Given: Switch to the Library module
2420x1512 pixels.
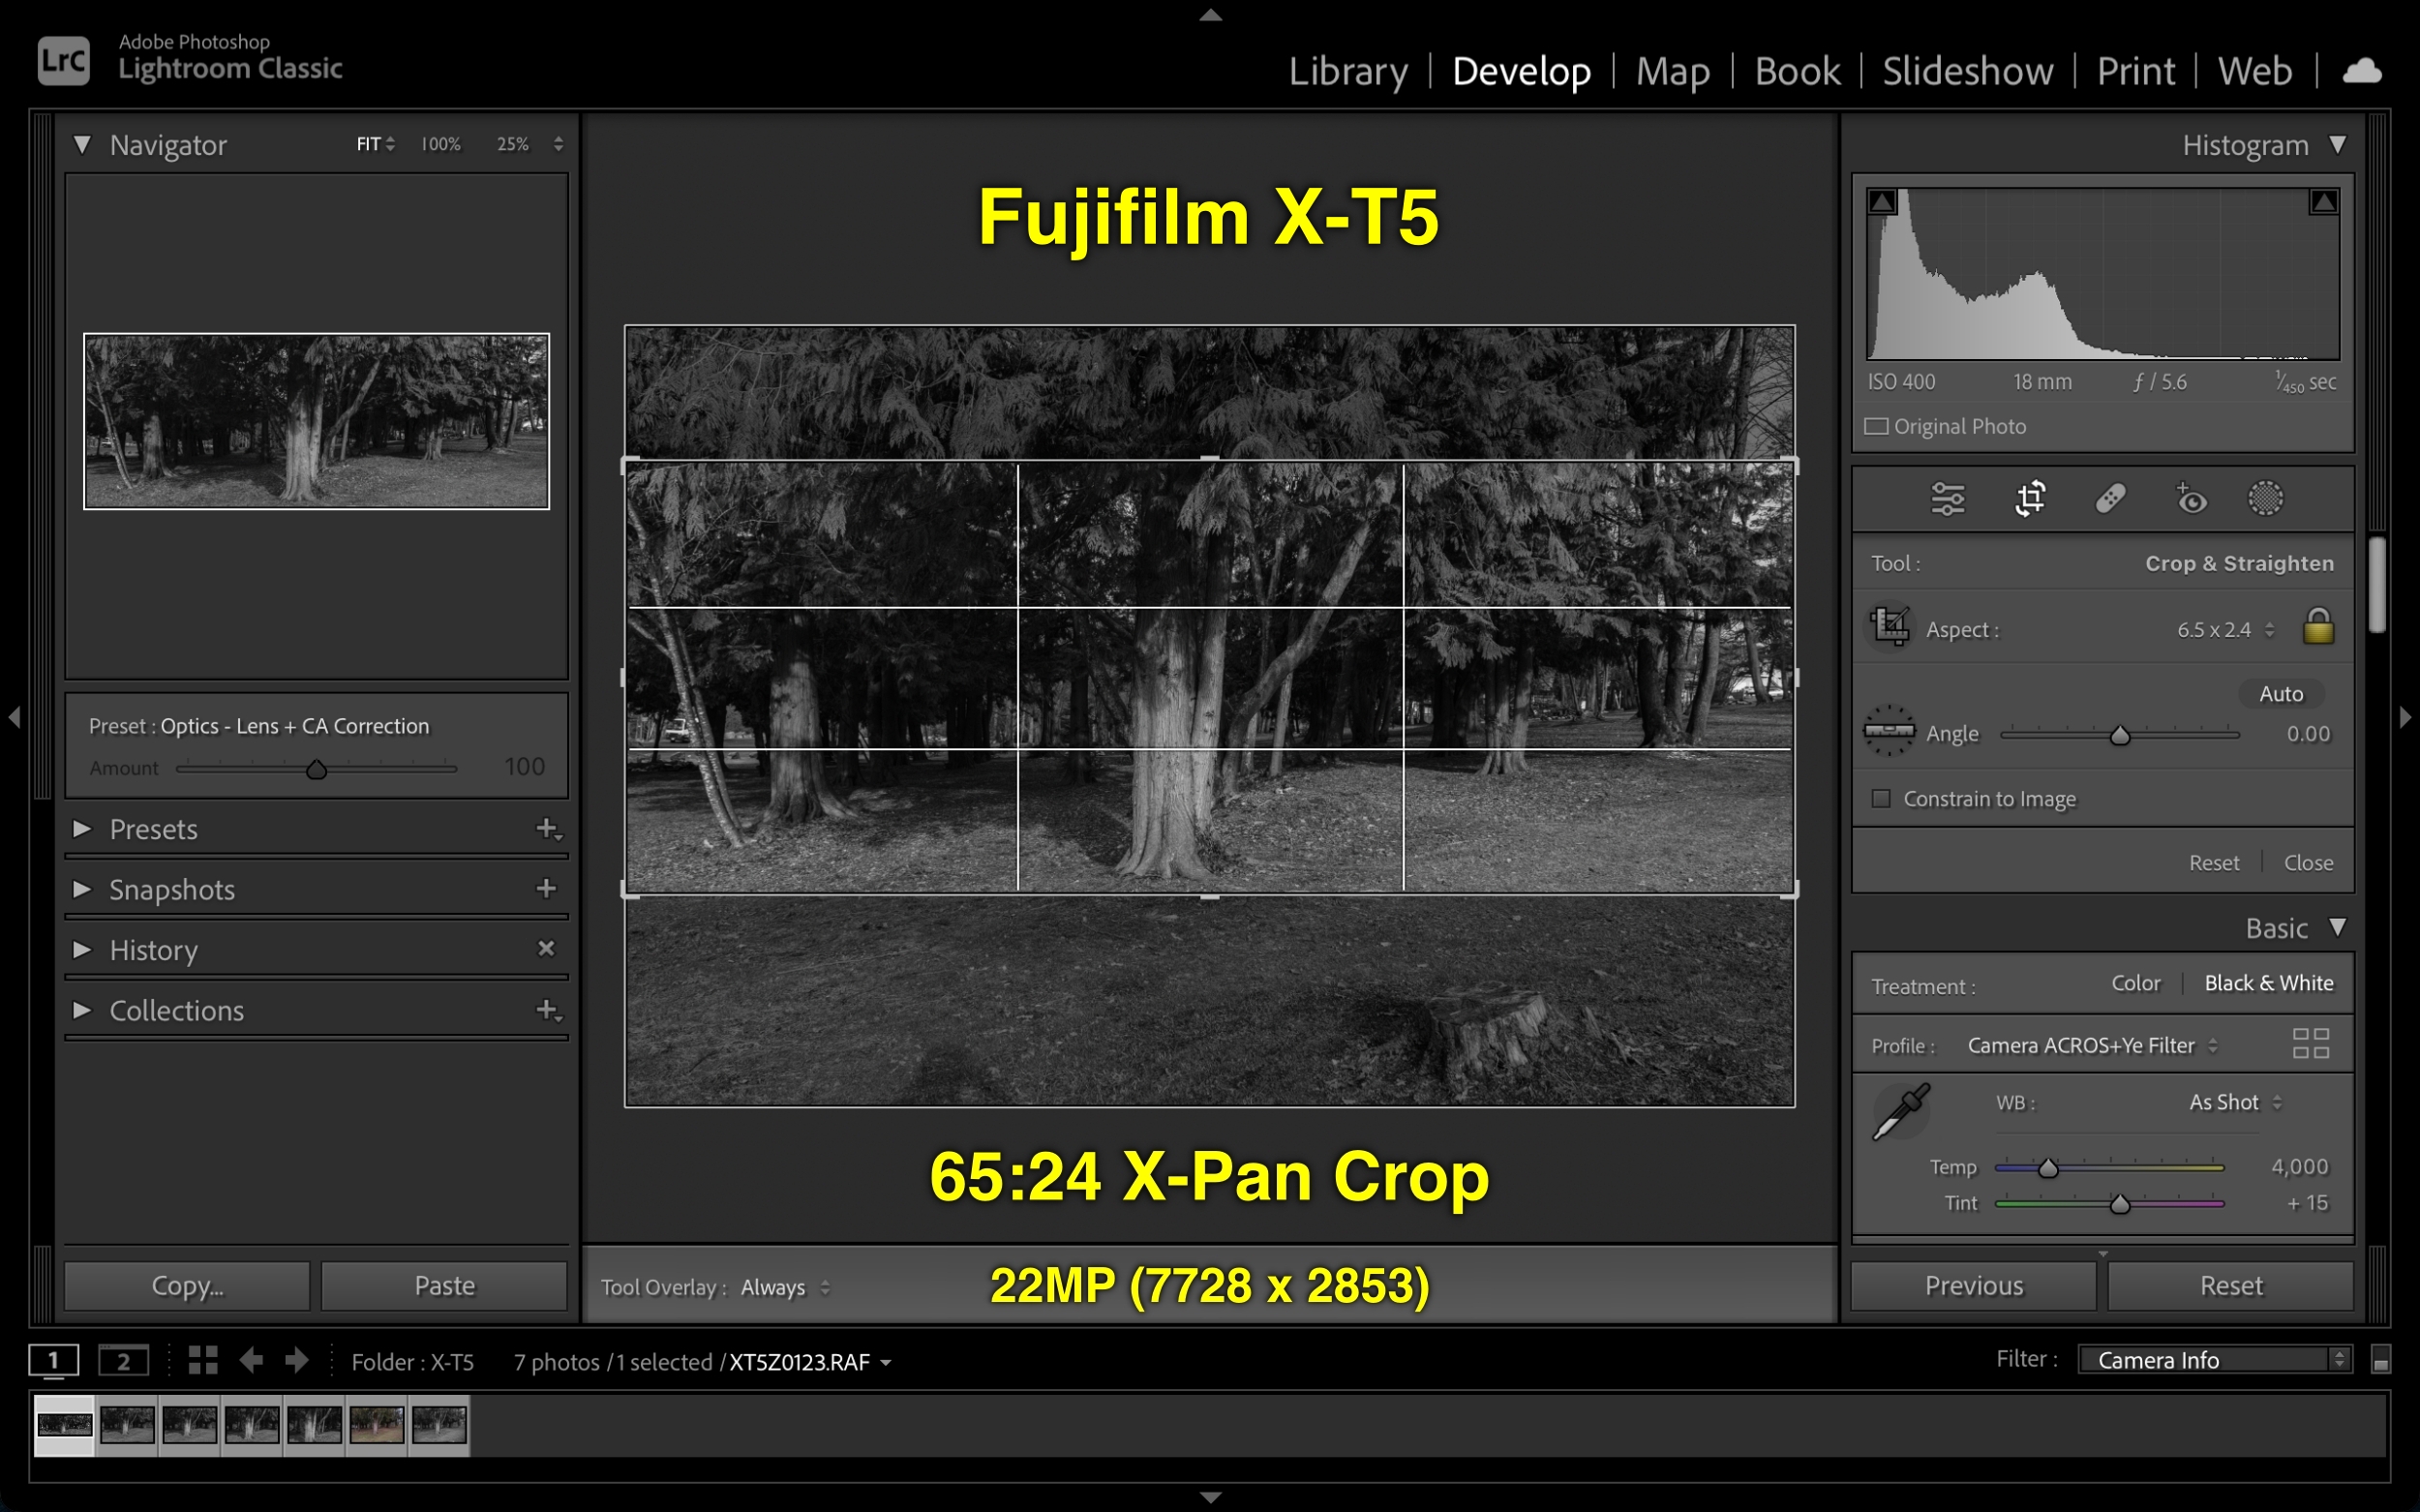Looking at the screenshot, I should [x=1347, y=71].
